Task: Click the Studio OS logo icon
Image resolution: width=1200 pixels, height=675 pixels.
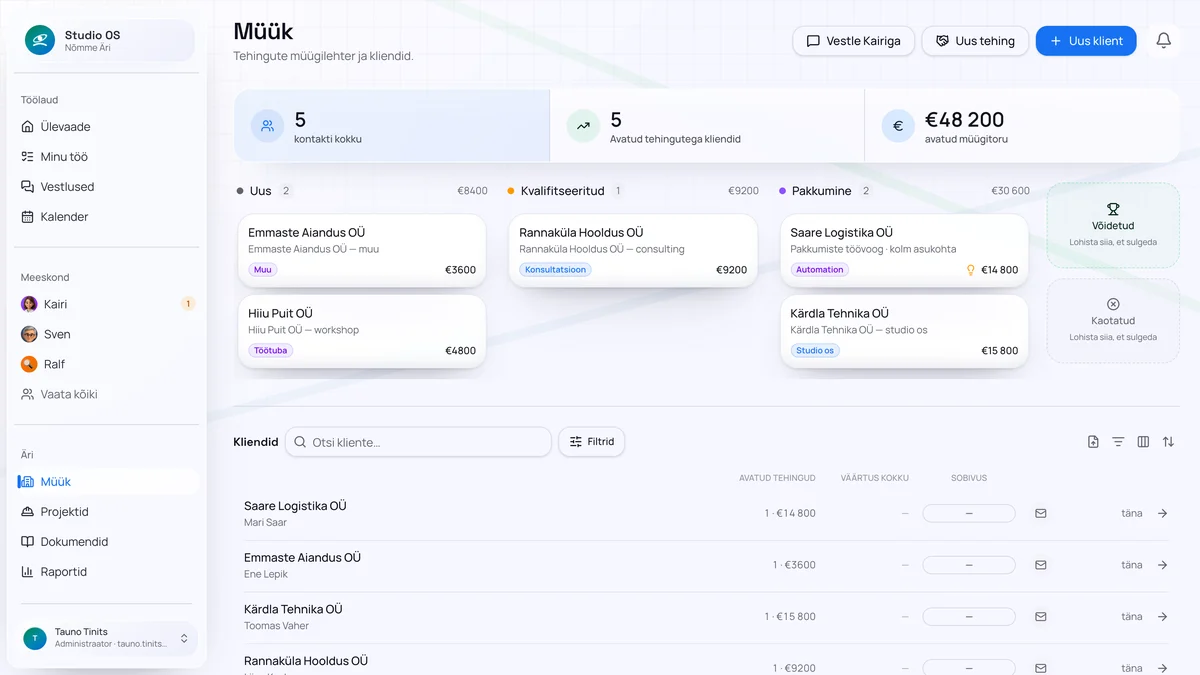Action: click(x=40, y=41)
